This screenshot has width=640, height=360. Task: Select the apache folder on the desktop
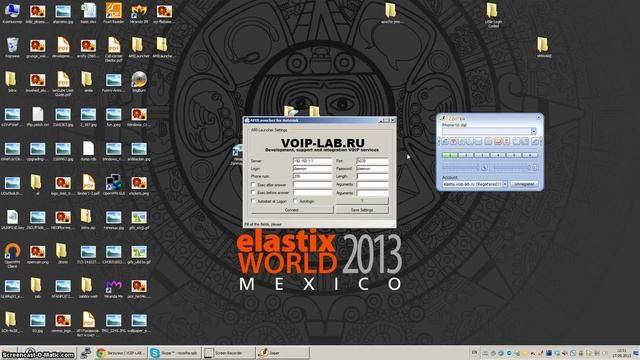pos(391,13)
